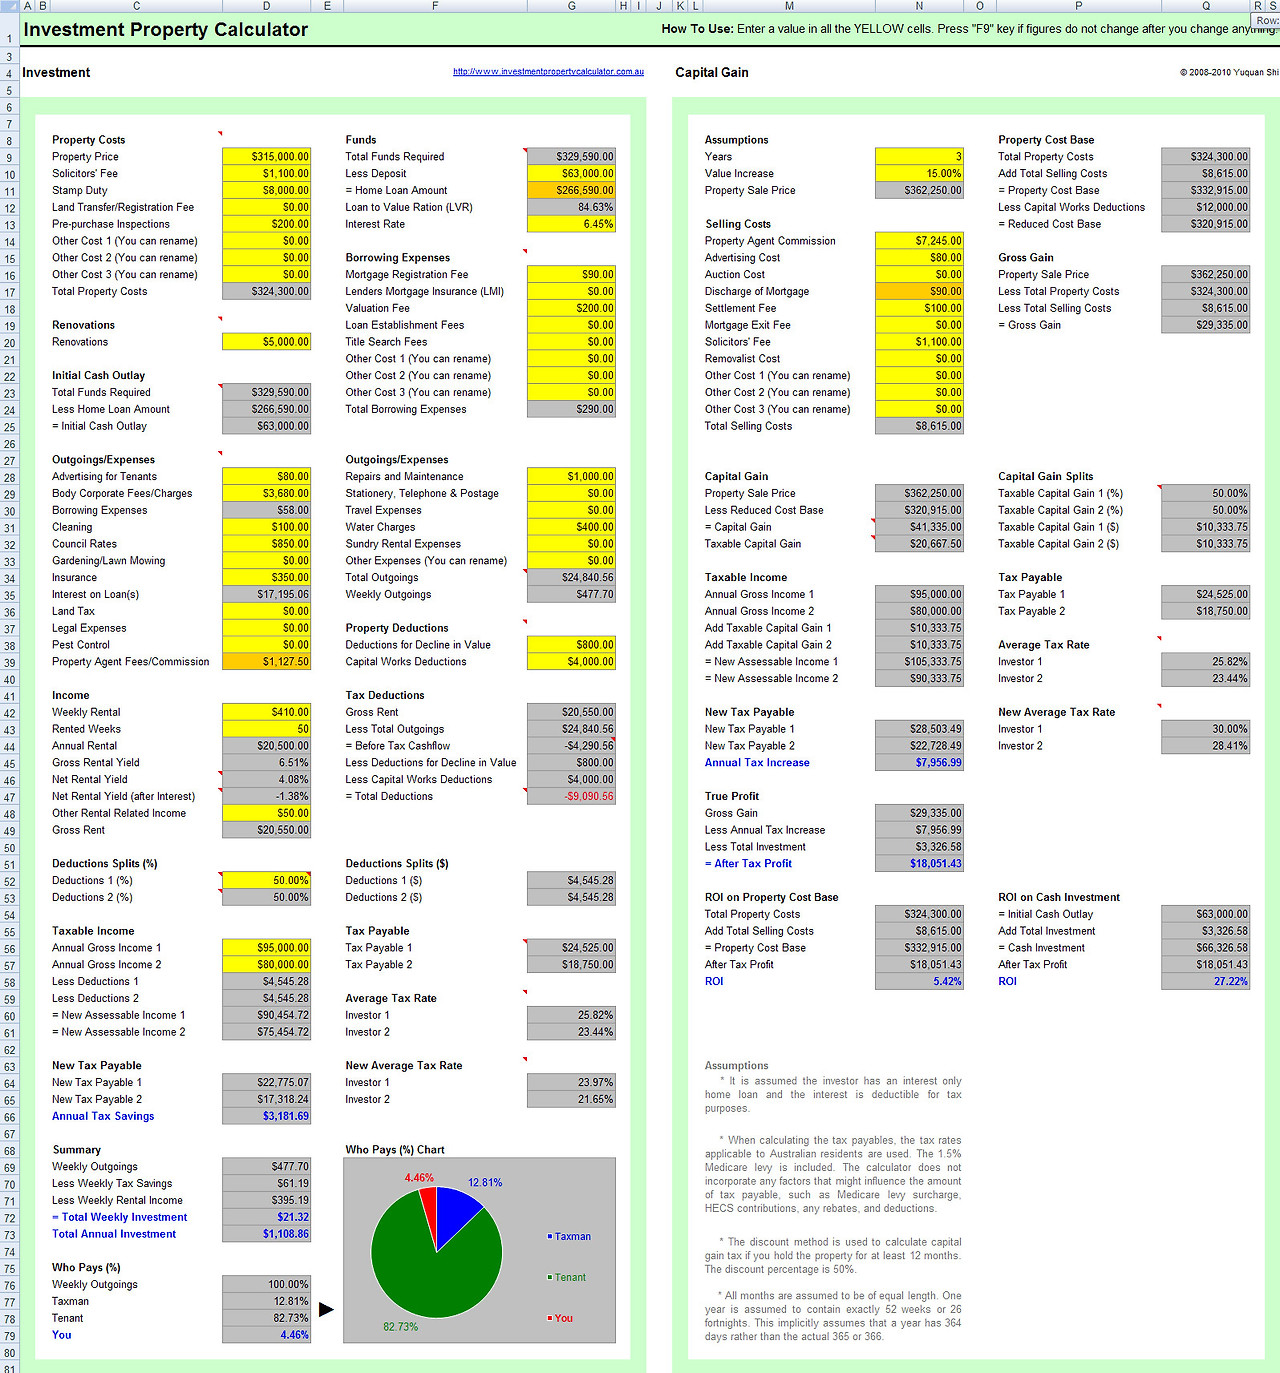Select the Water Charges cell $400.00
Screen dimensions: 1280x1373
pyautogui.click(x=571, y=527)
